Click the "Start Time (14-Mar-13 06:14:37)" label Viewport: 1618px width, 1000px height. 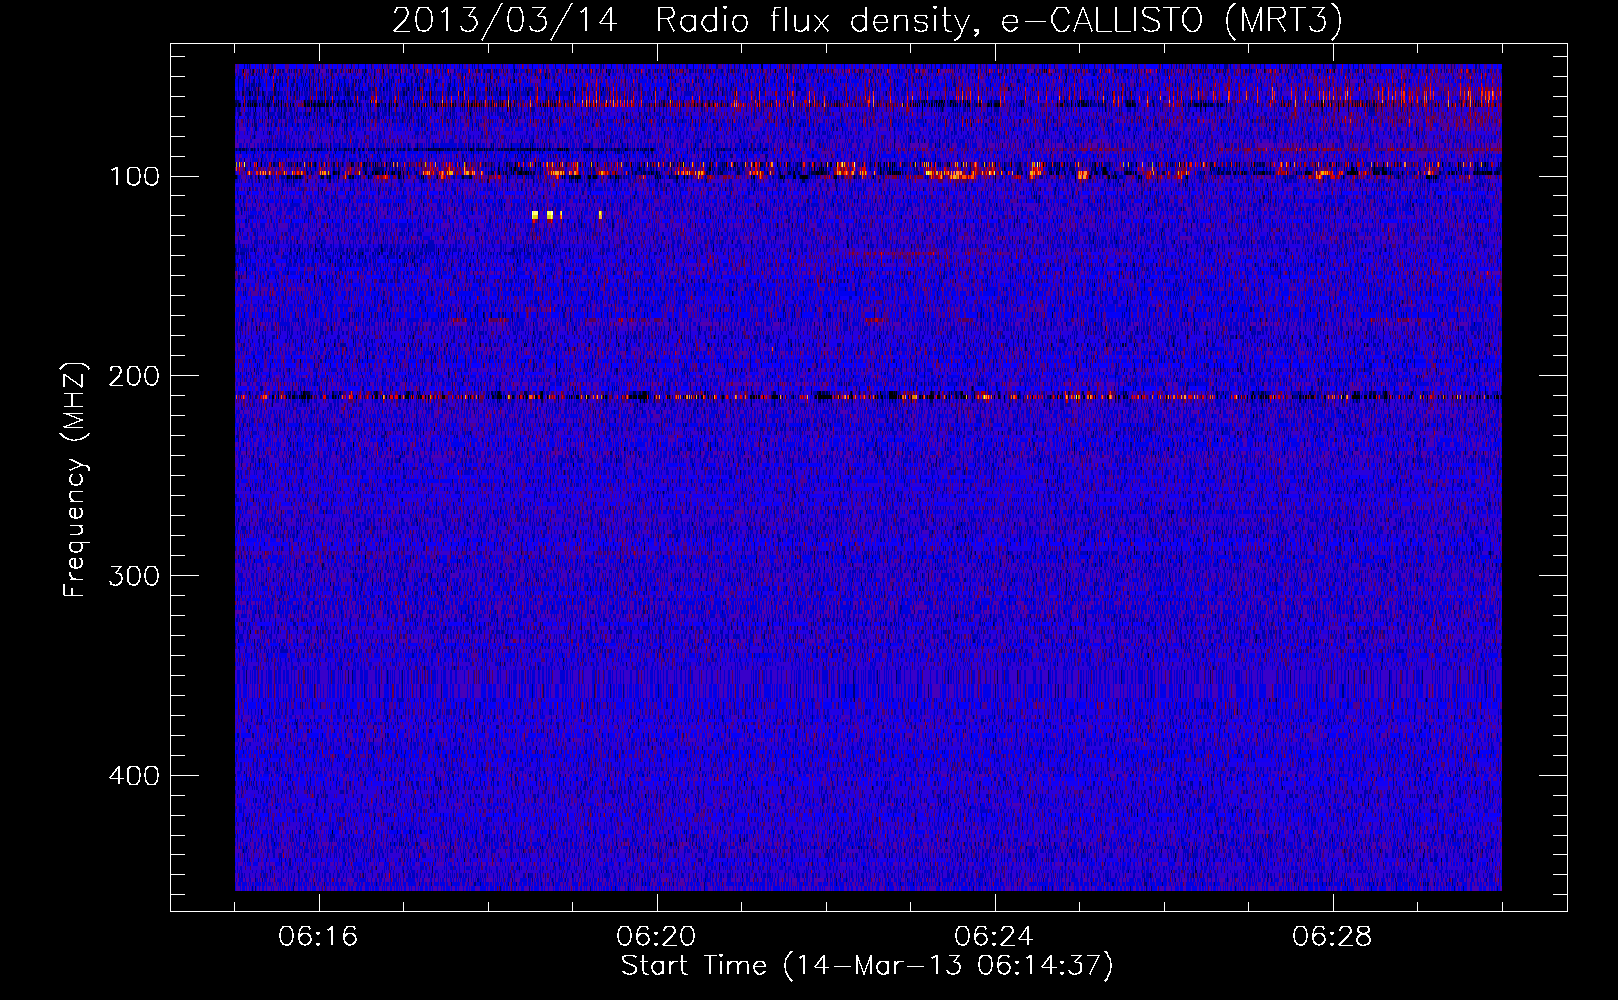(867, 966)
